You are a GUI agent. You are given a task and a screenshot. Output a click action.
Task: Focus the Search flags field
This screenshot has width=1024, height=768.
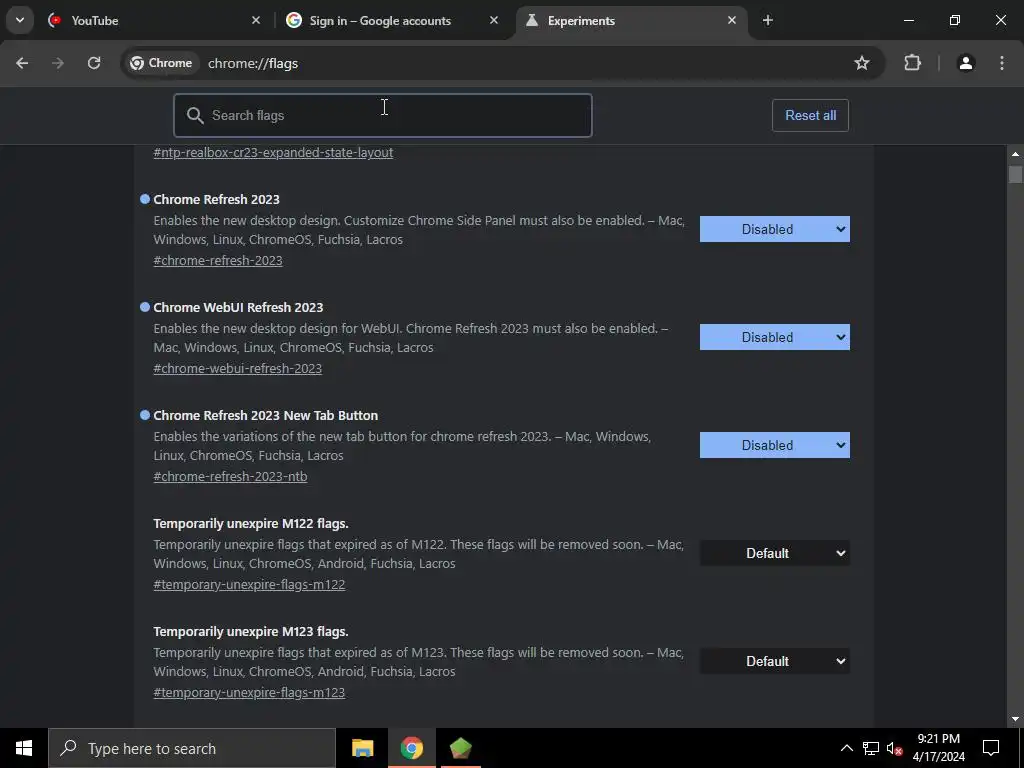click(x=383, y=116)
